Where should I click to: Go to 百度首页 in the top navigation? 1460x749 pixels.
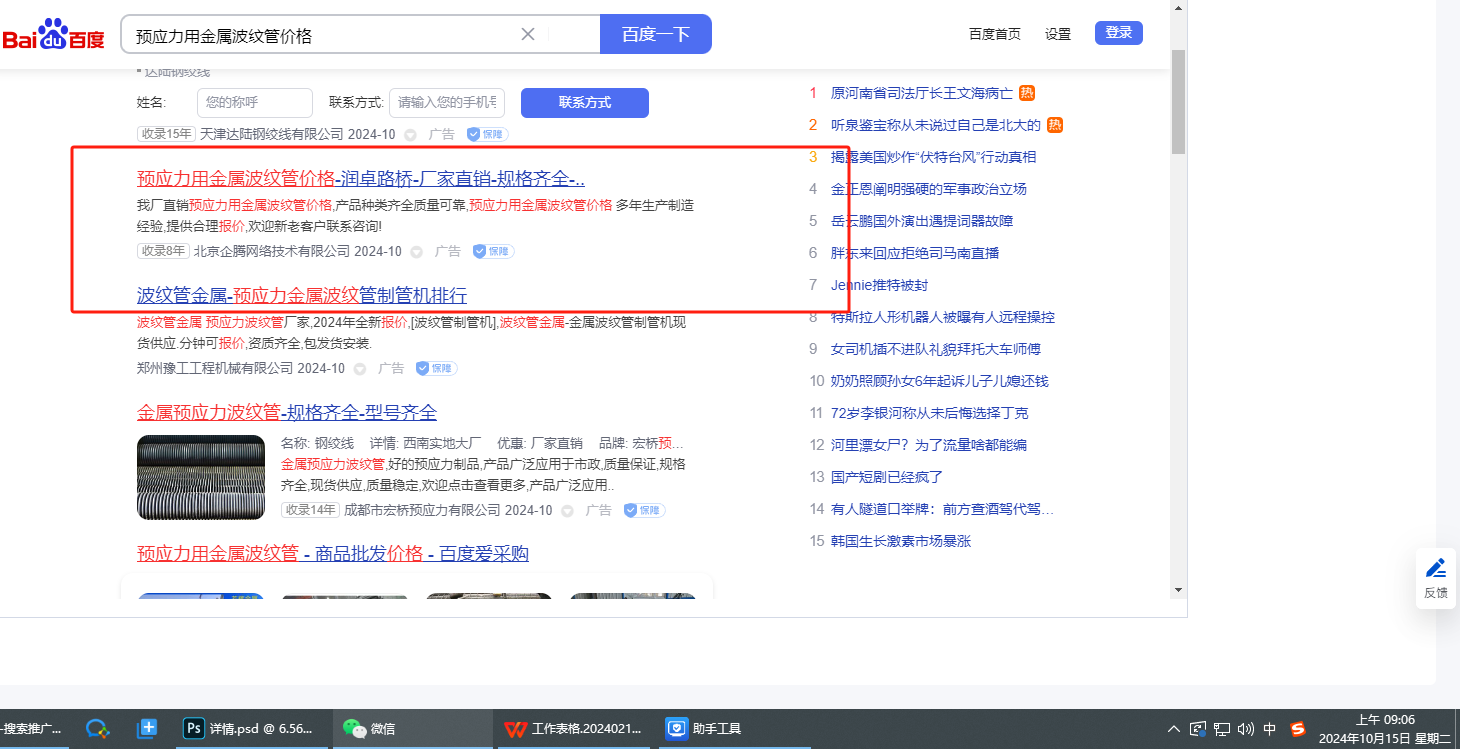pyautogui.click(x=994, y=34)
